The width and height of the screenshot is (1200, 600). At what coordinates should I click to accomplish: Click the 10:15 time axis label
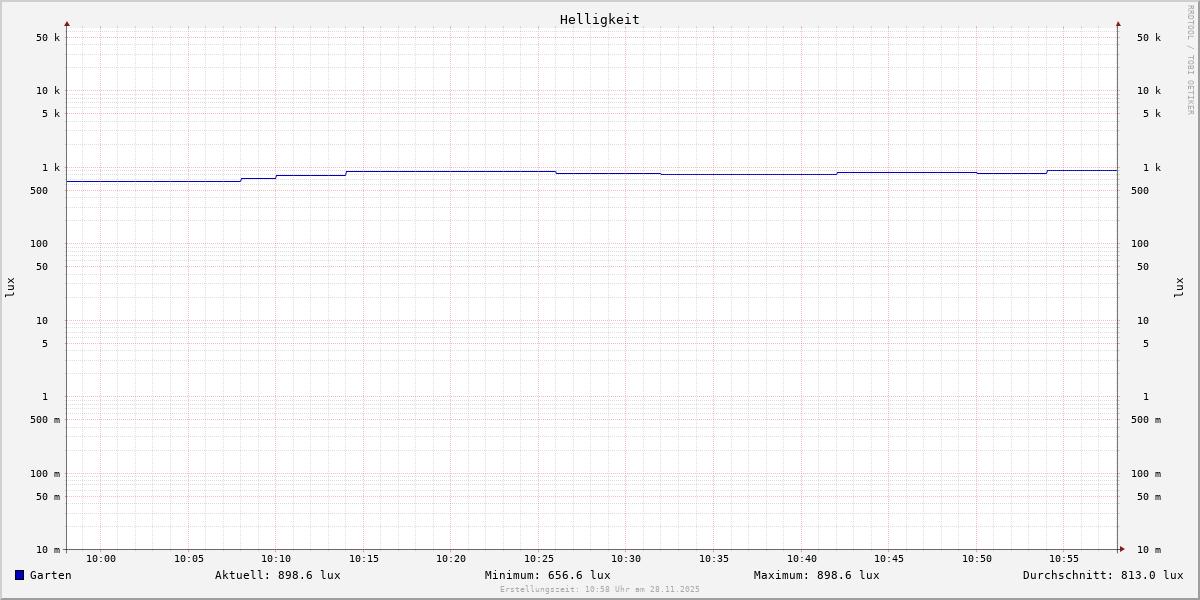click(364, 559)
